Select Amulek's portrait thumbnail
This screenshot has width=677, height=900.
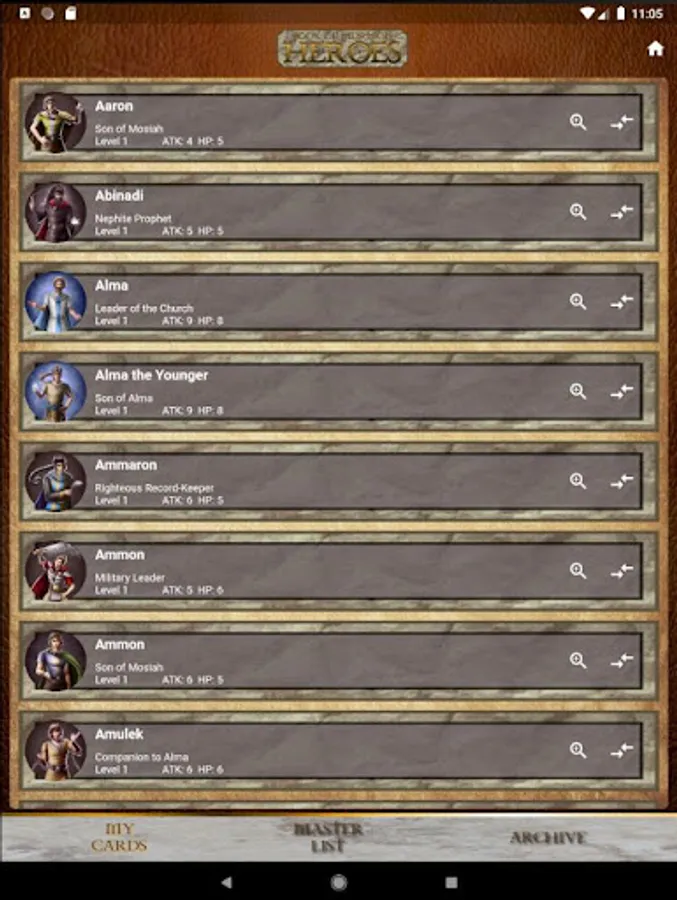[x=56, y=751]
